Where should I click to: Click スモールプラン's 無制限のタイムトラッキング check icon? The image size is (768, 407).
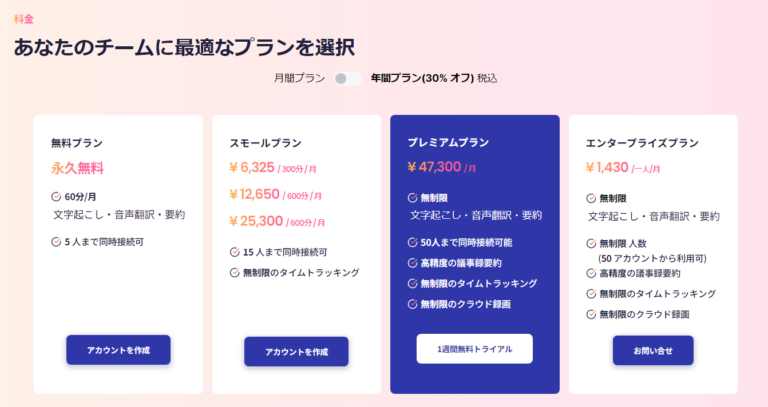(234, 272)
